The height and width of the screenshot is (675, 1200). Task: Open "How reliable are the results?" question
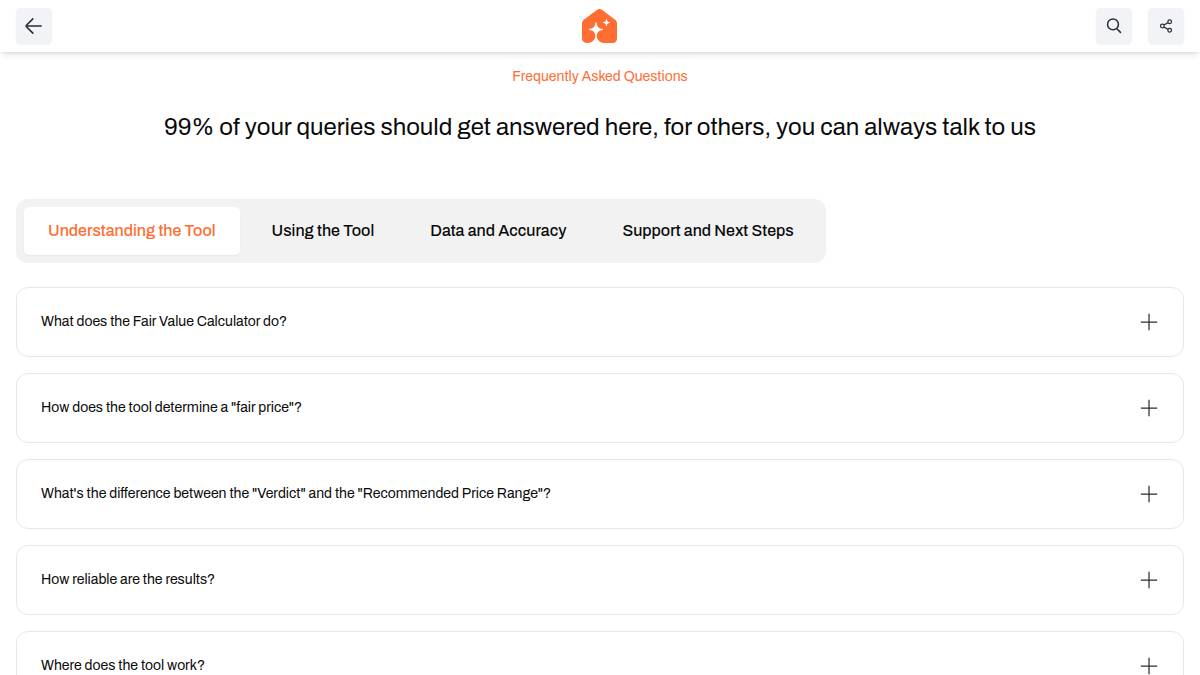click(128, 580)
